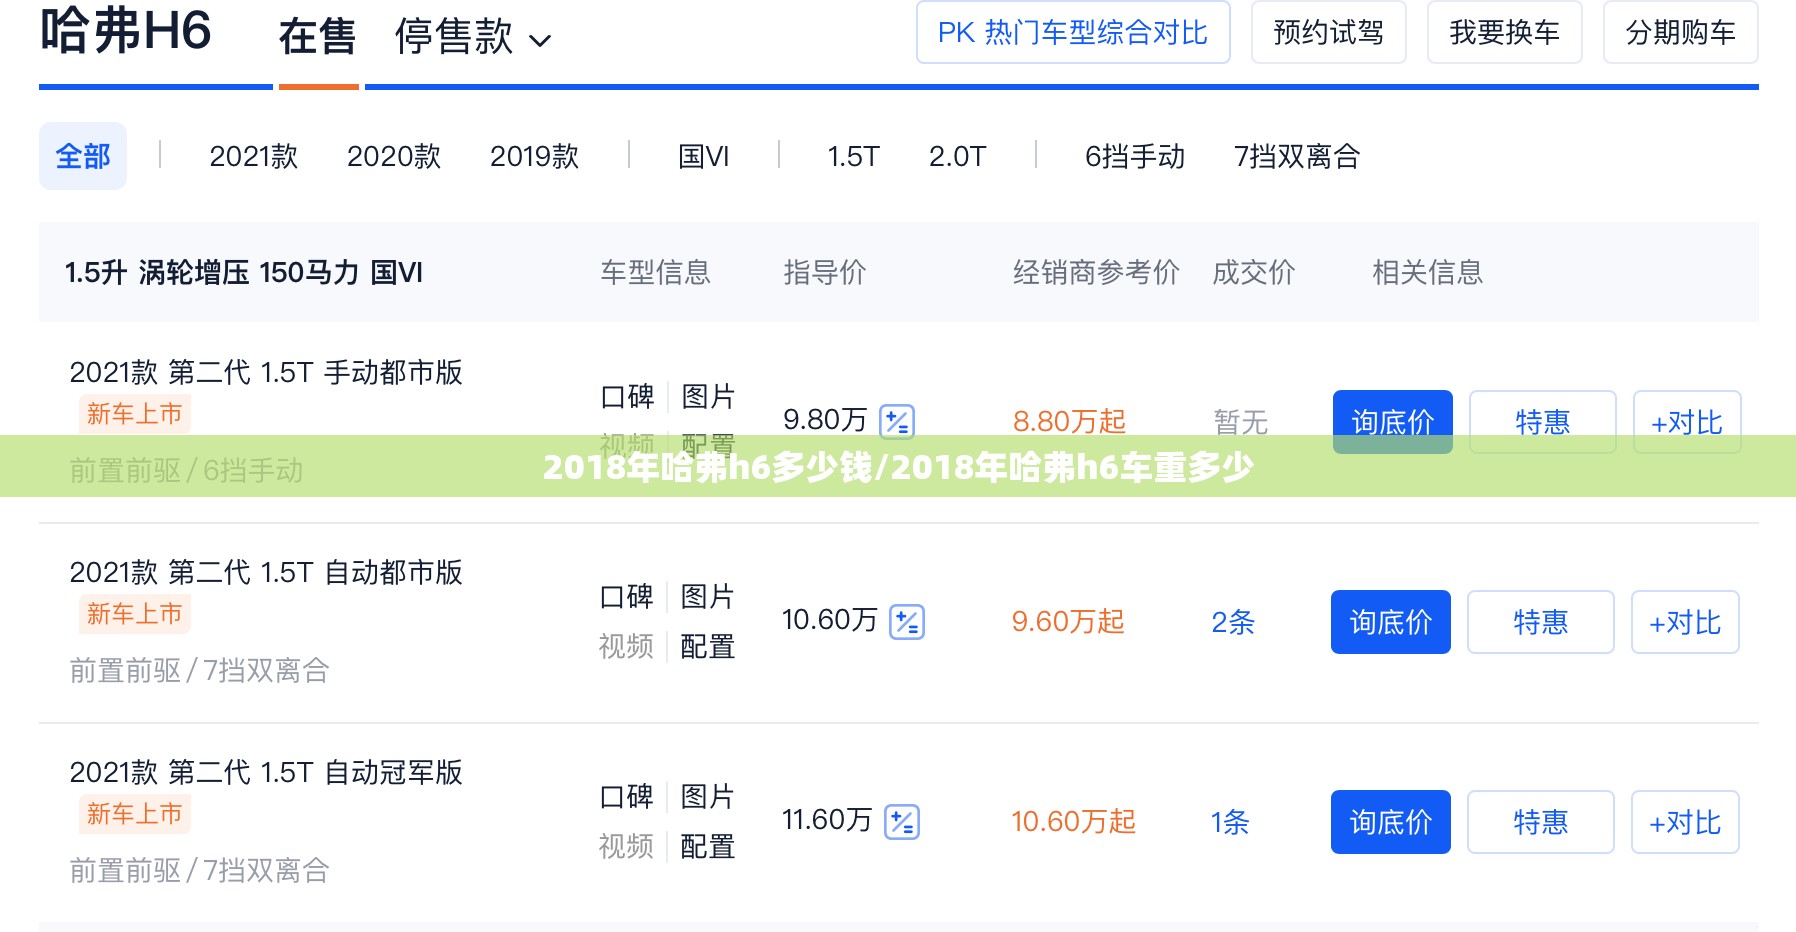Open 2021款 第二代 1.5T 手动都市版 model
This screenshot has width=1796, height=932.
pos(266,372)
